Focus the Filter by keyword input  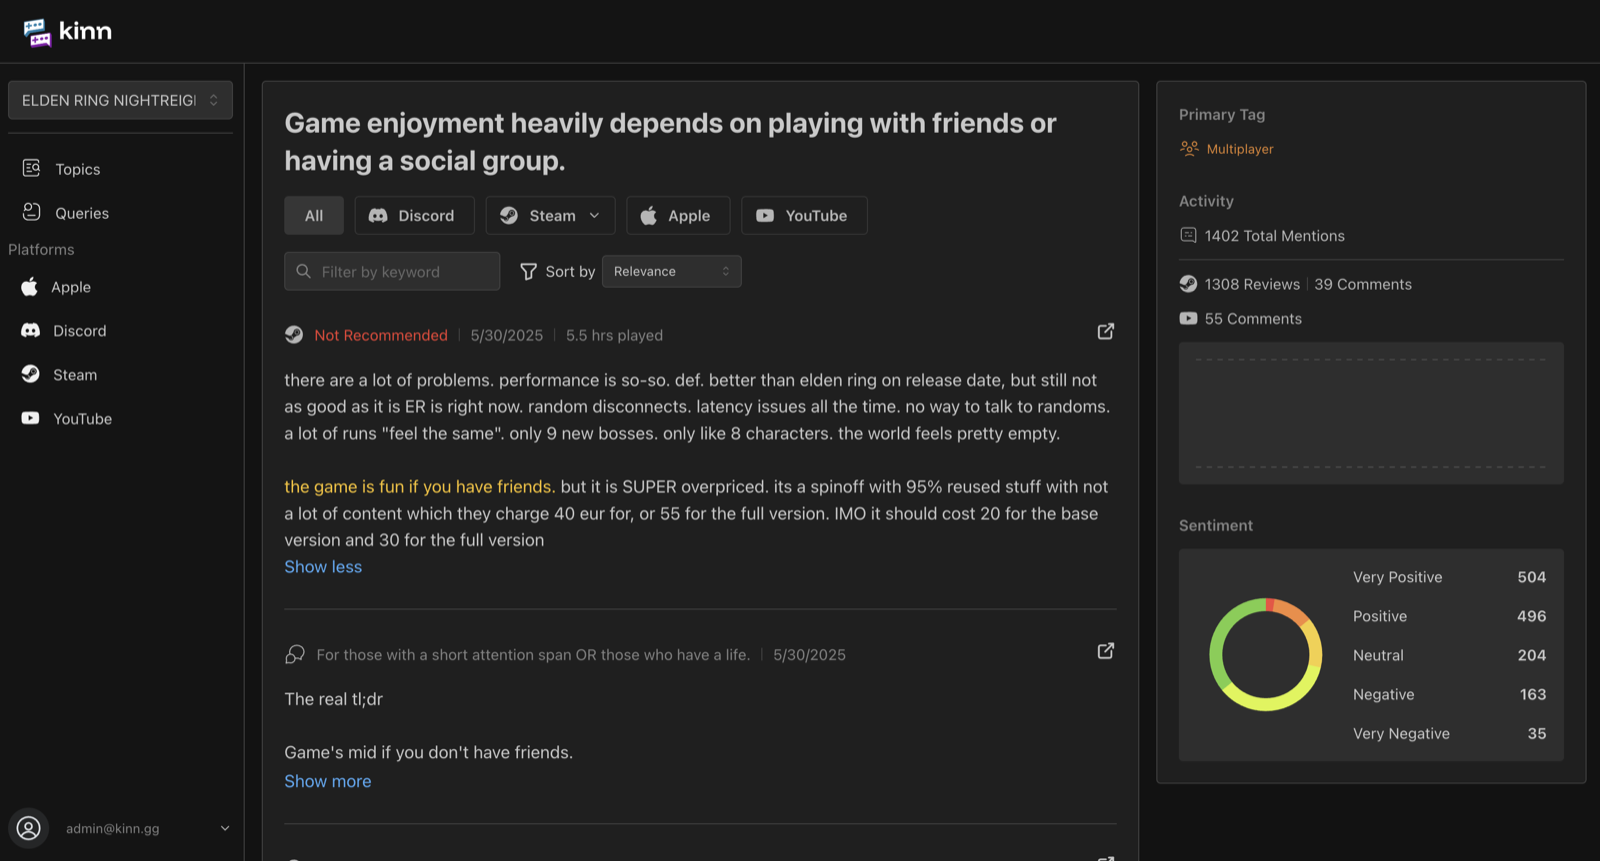coord(392,271)
